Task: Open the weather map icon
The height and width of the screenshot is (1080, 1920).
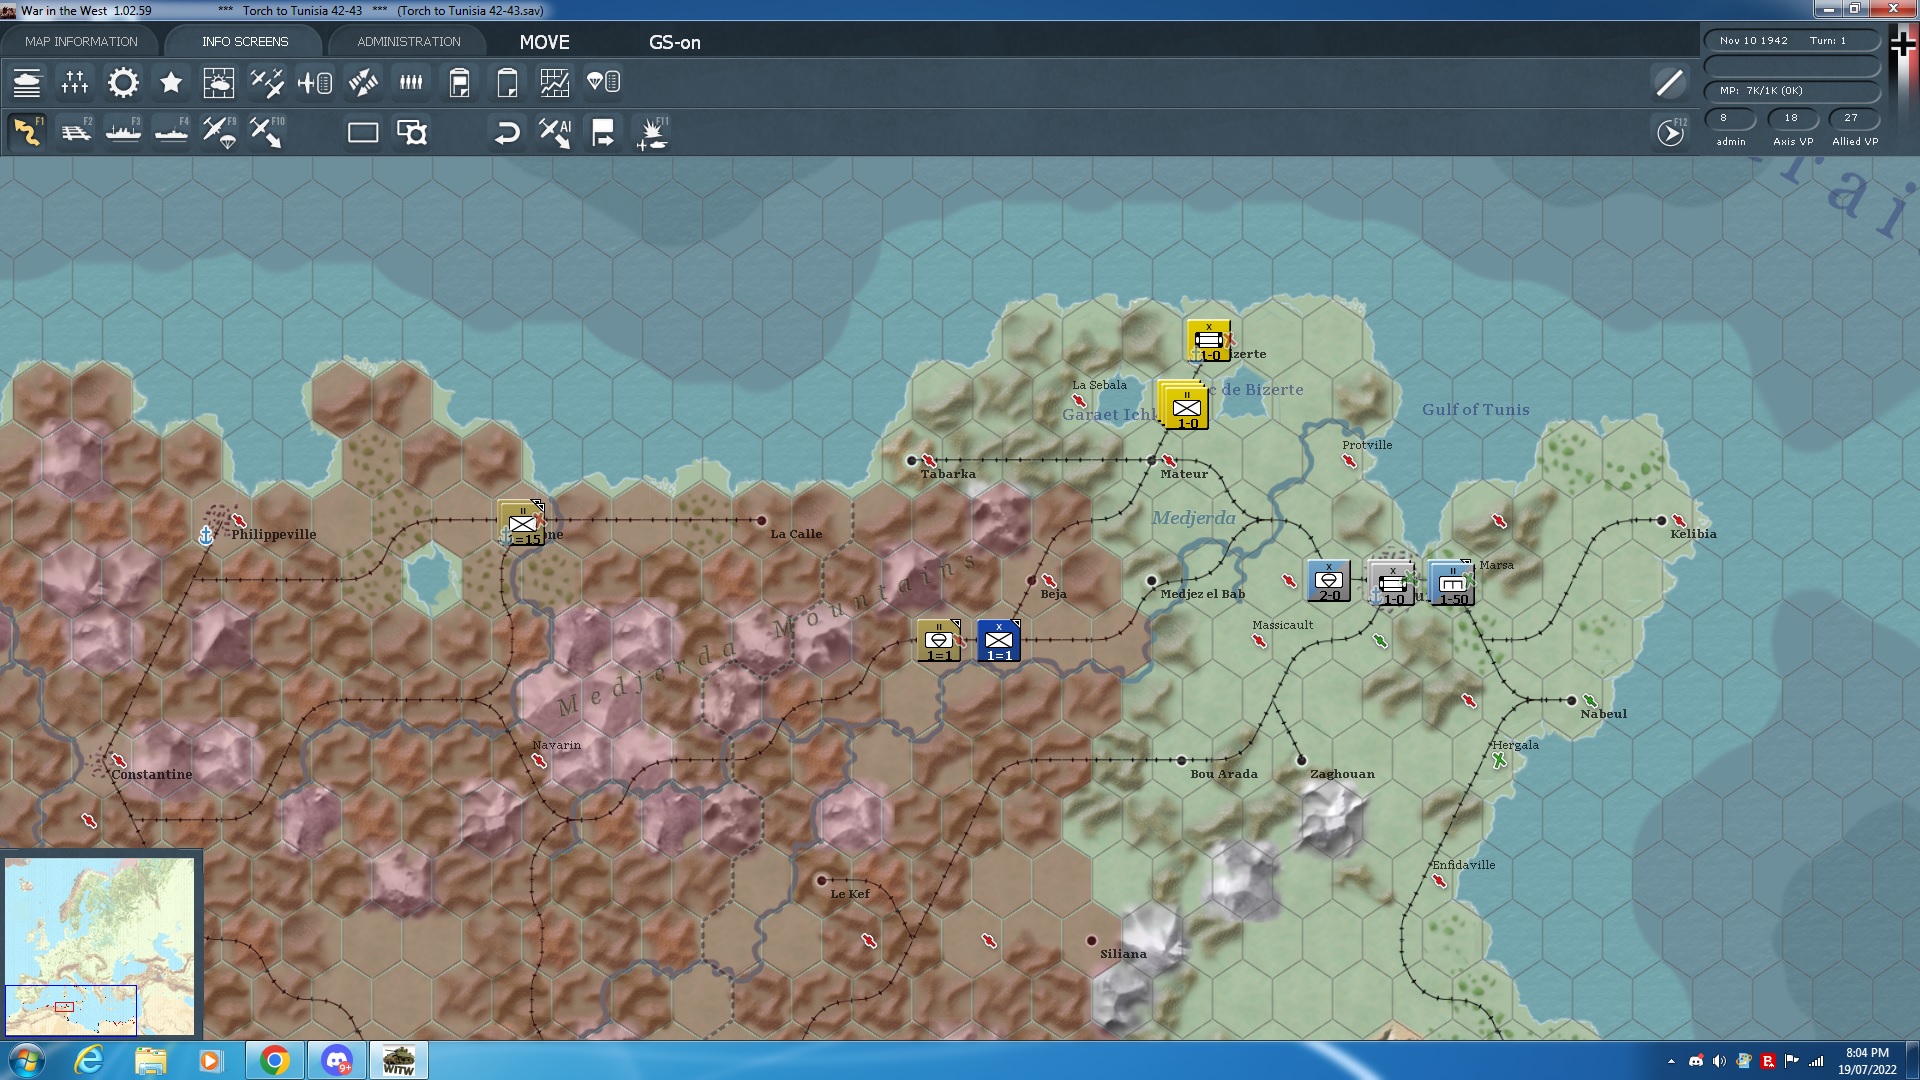Action: point(219,83)
